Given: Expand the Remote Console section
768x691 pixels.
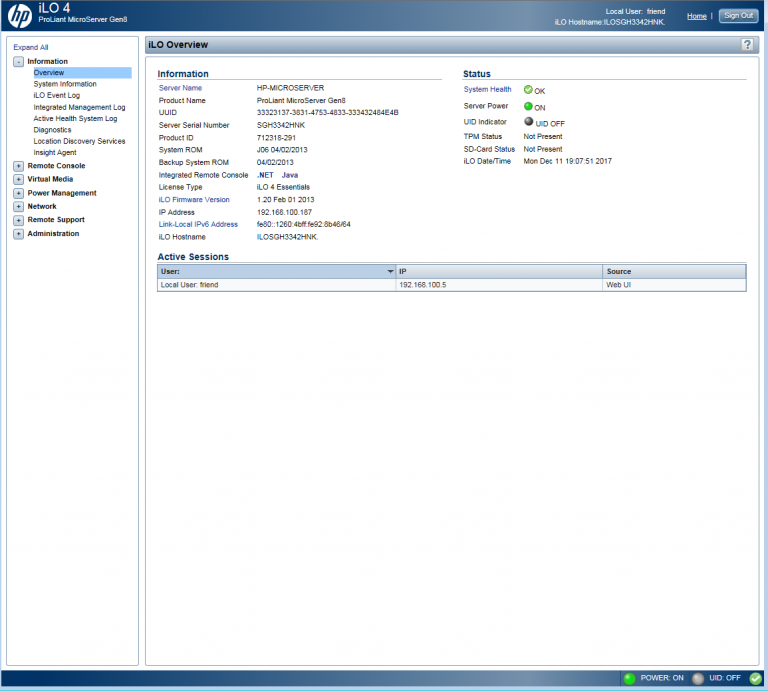Looking at the screenshot, I should [18, 166].
